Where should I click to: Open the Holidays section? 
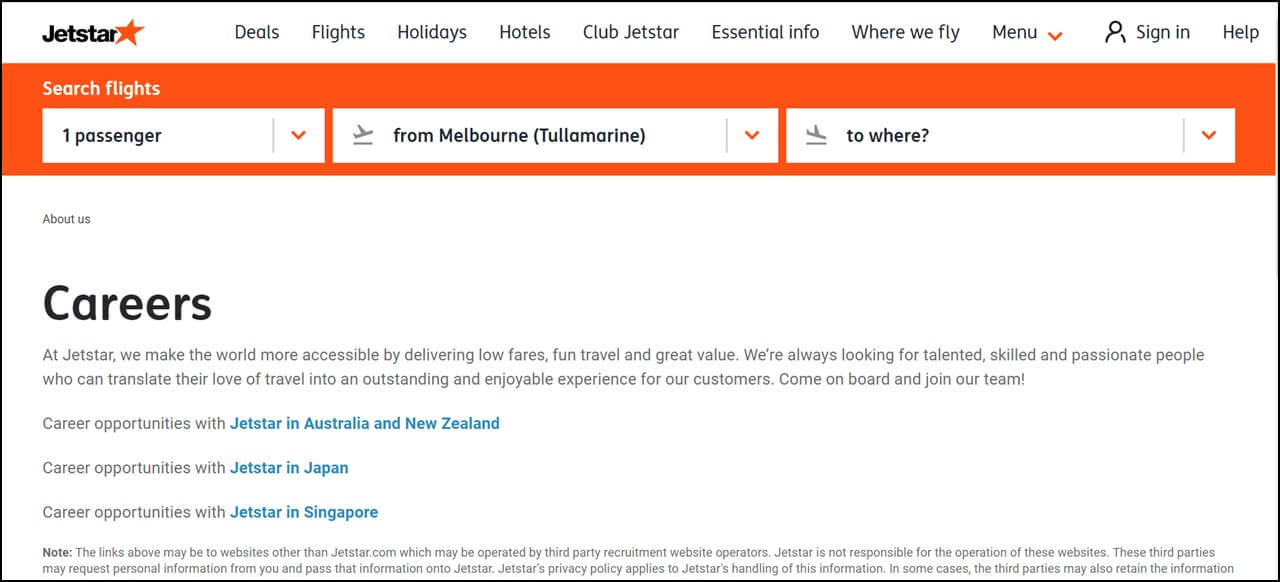432,32
